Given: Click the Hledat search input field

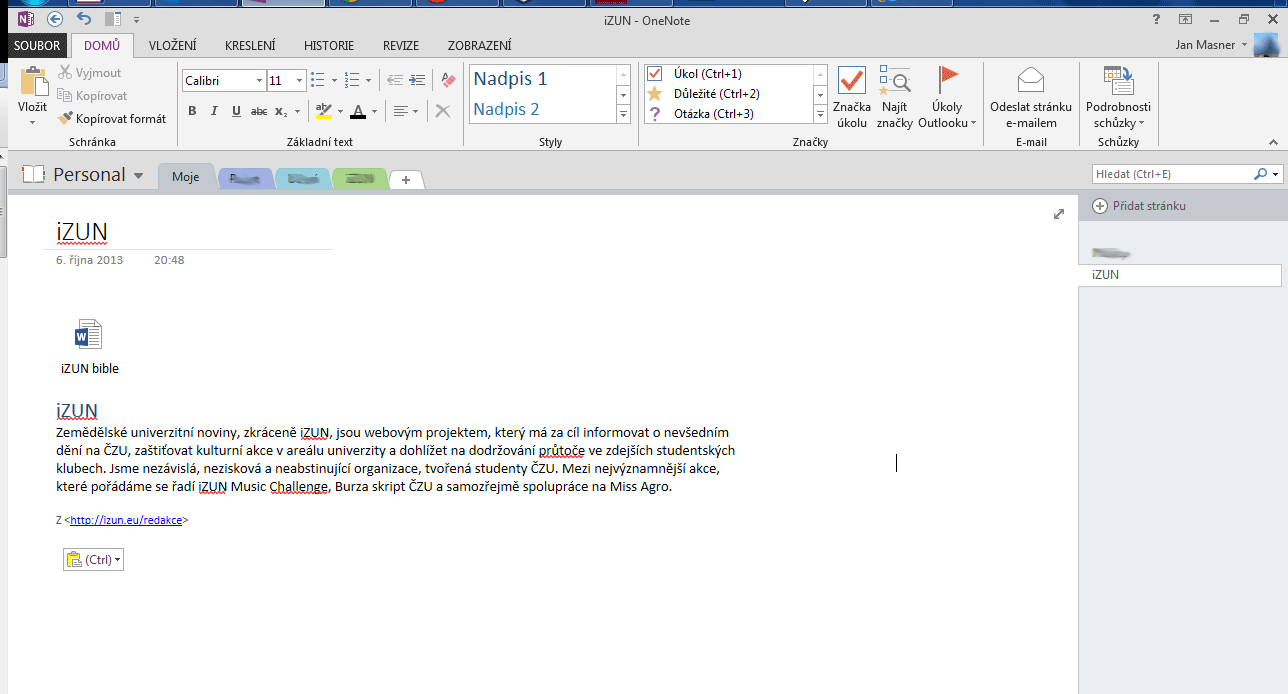Looking at the screenshot, I should (1171, 174).
